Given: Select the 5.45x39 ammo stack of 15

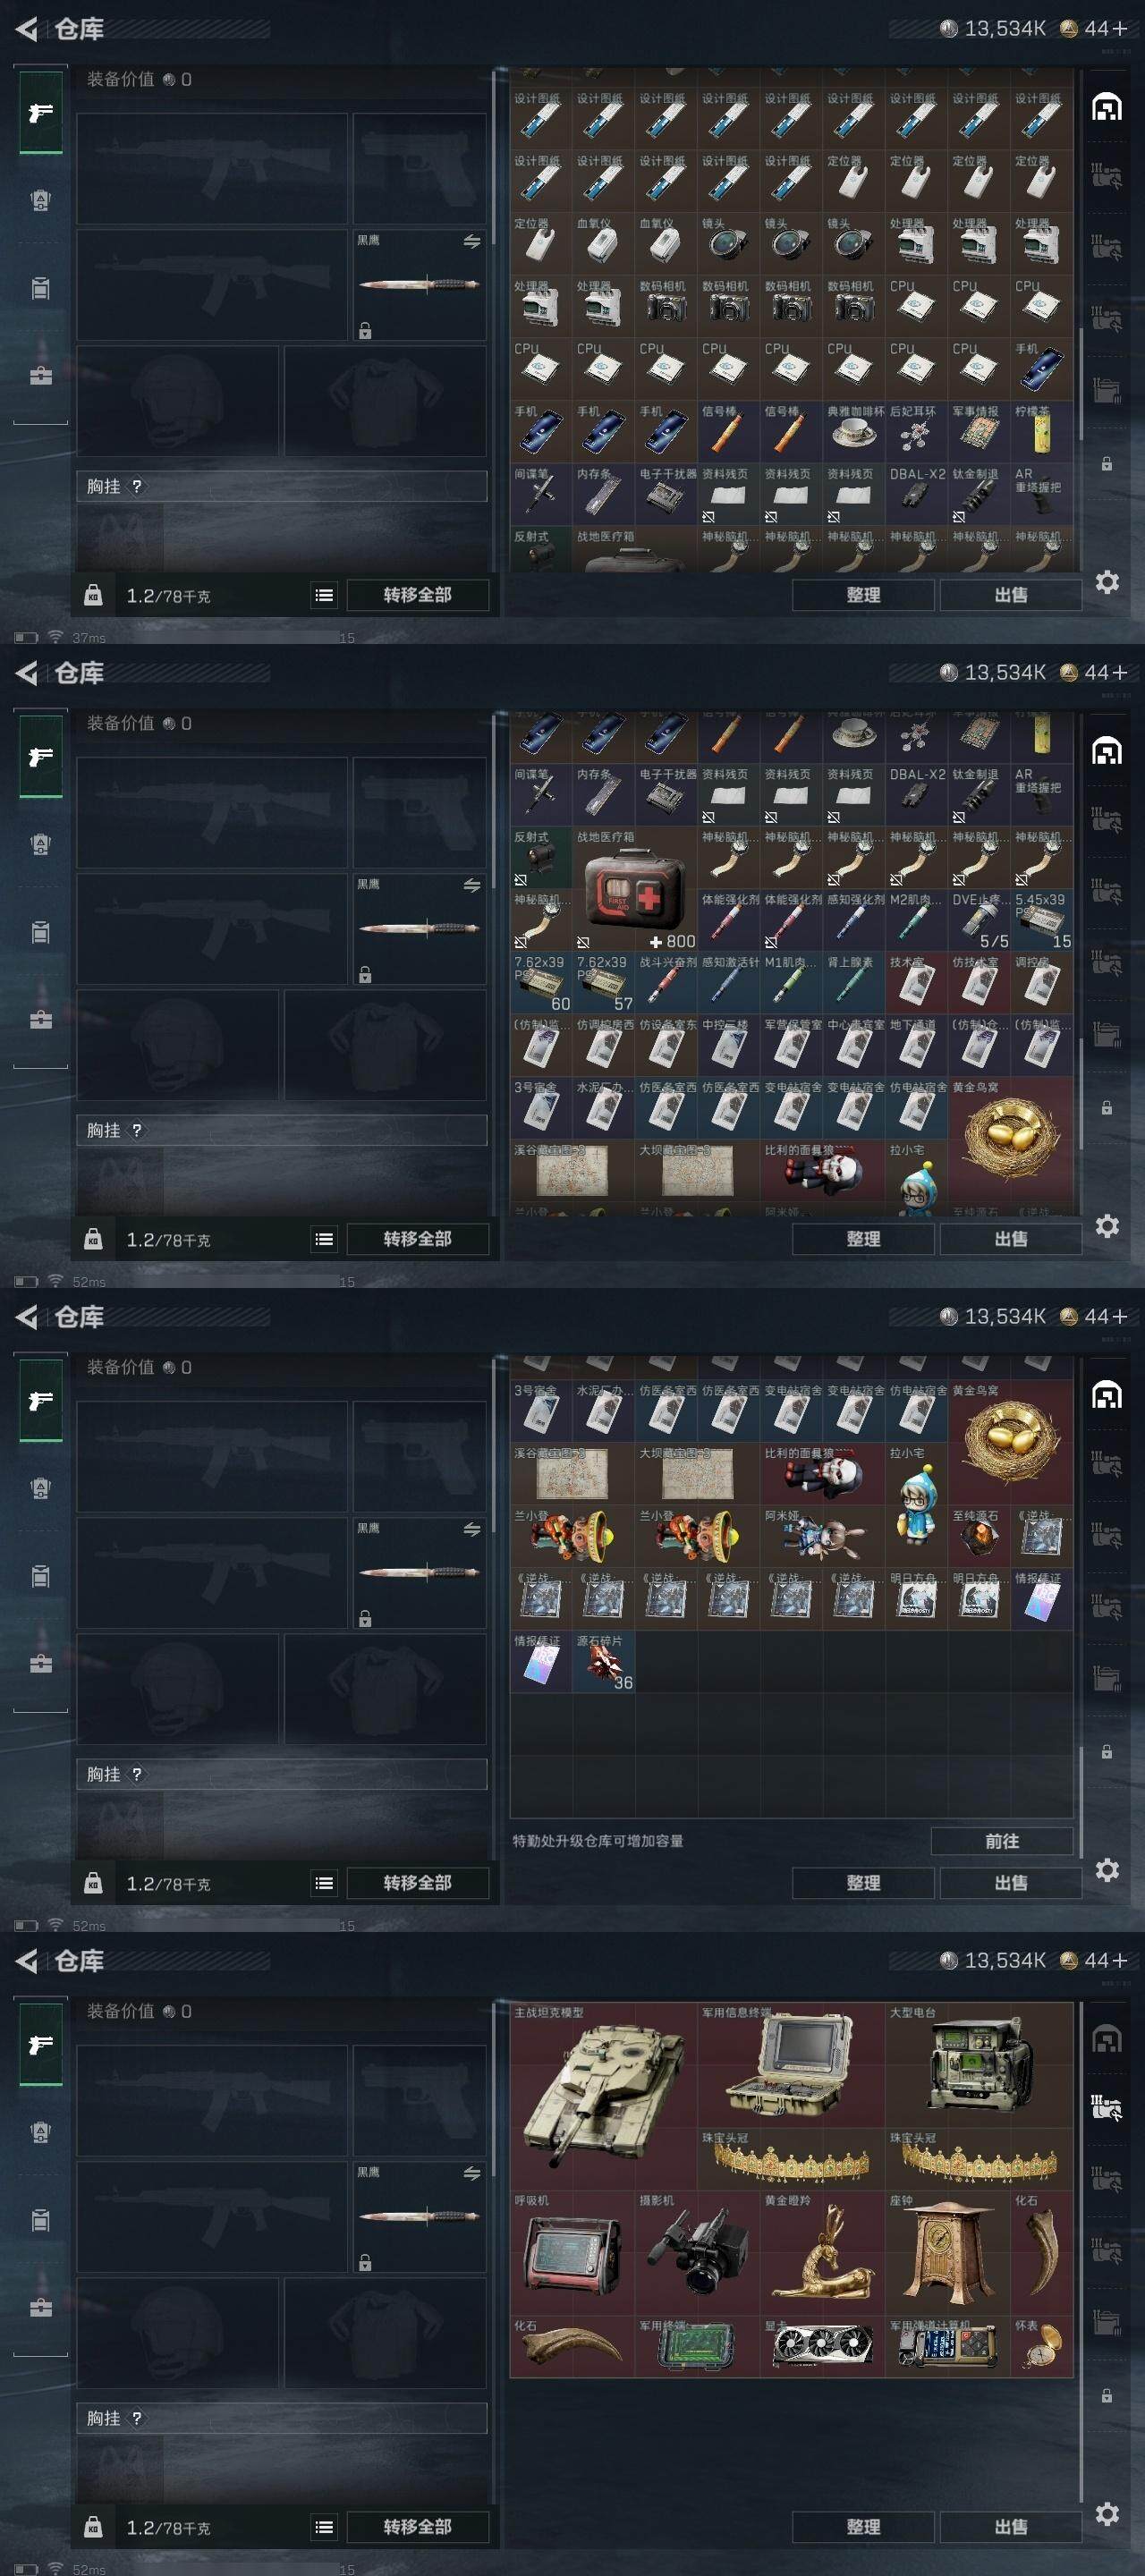Looking at the screenshot, I should [x=1042, y=921].
